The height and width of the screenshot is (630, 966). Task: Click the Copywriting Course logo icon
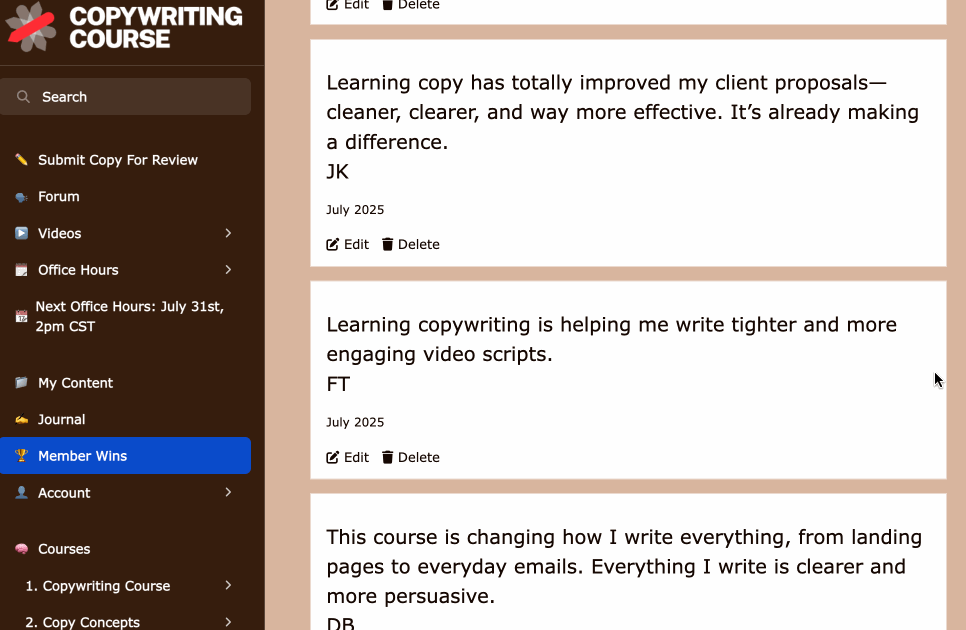[x=32, y=27]
